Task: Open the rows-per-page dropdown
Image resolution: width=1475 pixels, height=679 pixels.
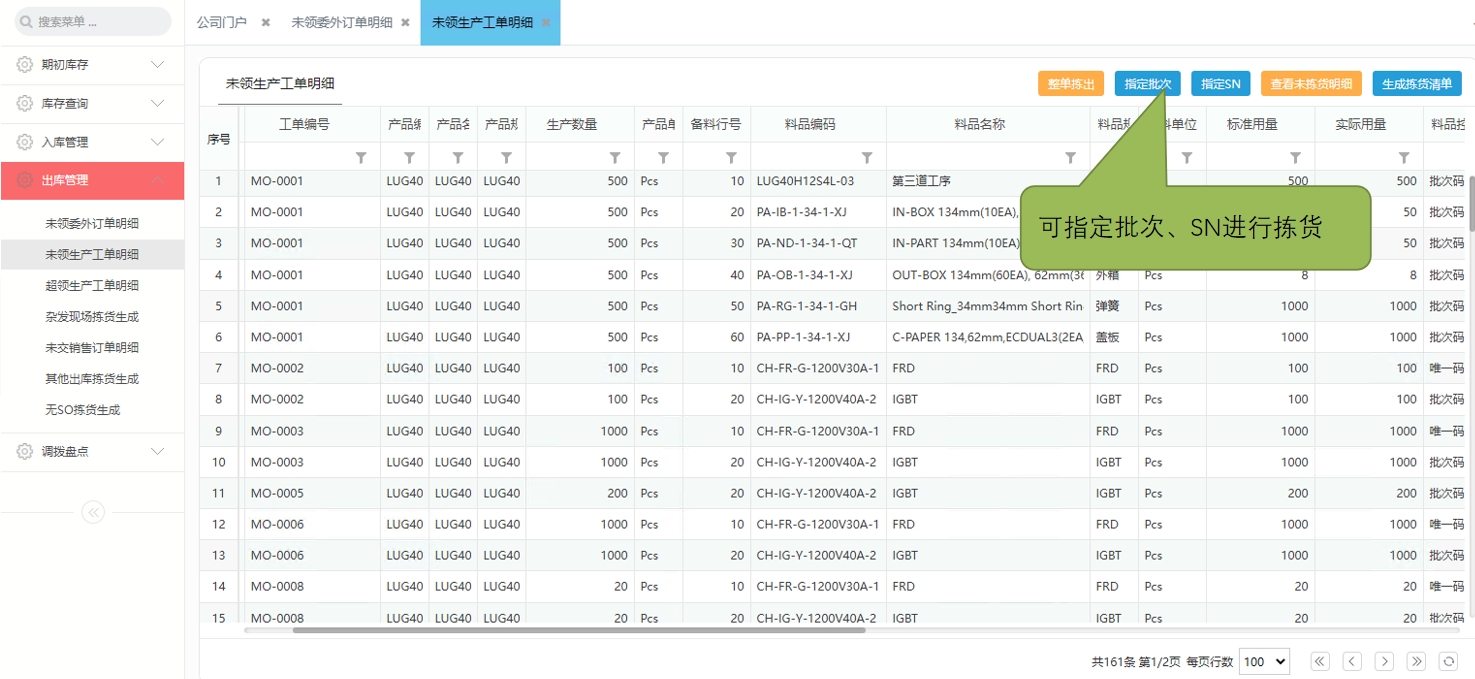Action: tap(1264, 661)
